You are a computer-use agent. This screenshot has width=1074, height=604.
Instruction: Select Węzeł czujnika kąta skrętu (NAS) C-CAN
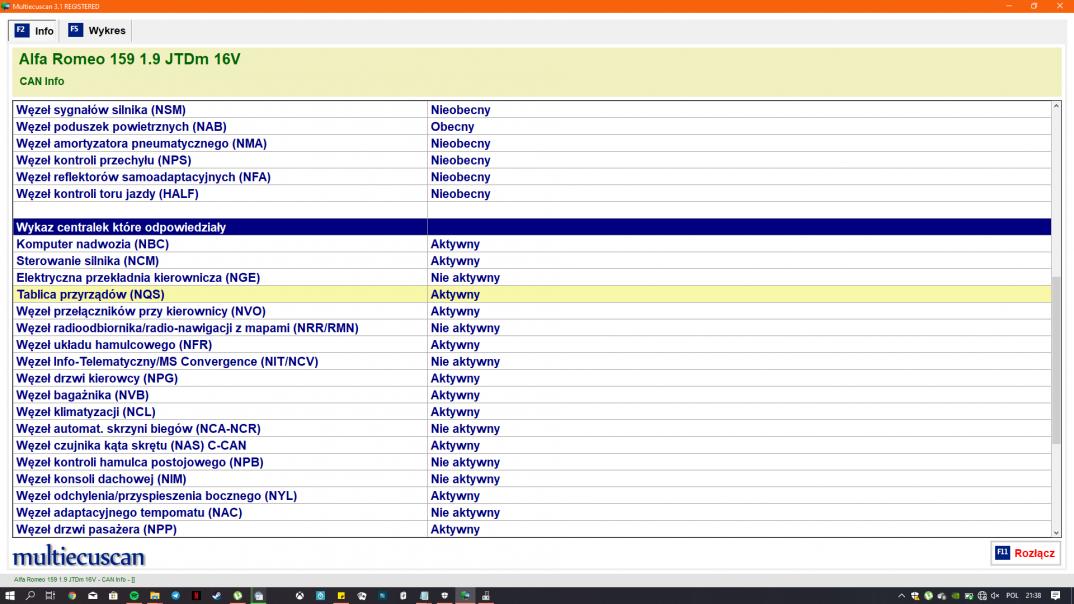(532, 445)
